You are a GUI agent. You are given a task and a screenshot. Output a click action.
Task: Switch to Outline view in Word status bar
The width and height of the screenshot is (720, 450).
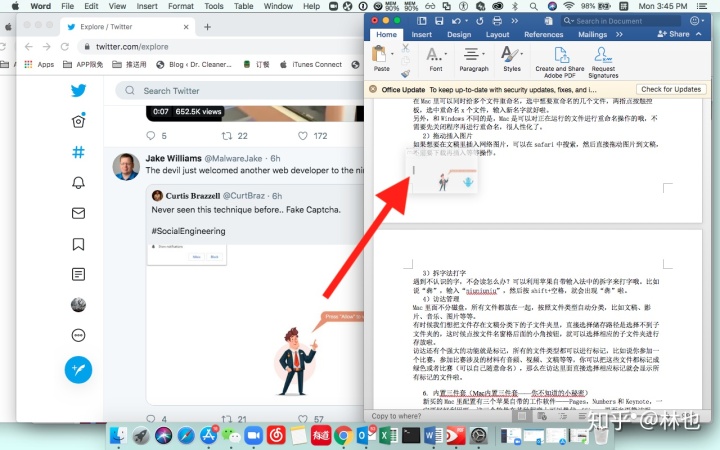pyautogui.click(x=562, y=416)
